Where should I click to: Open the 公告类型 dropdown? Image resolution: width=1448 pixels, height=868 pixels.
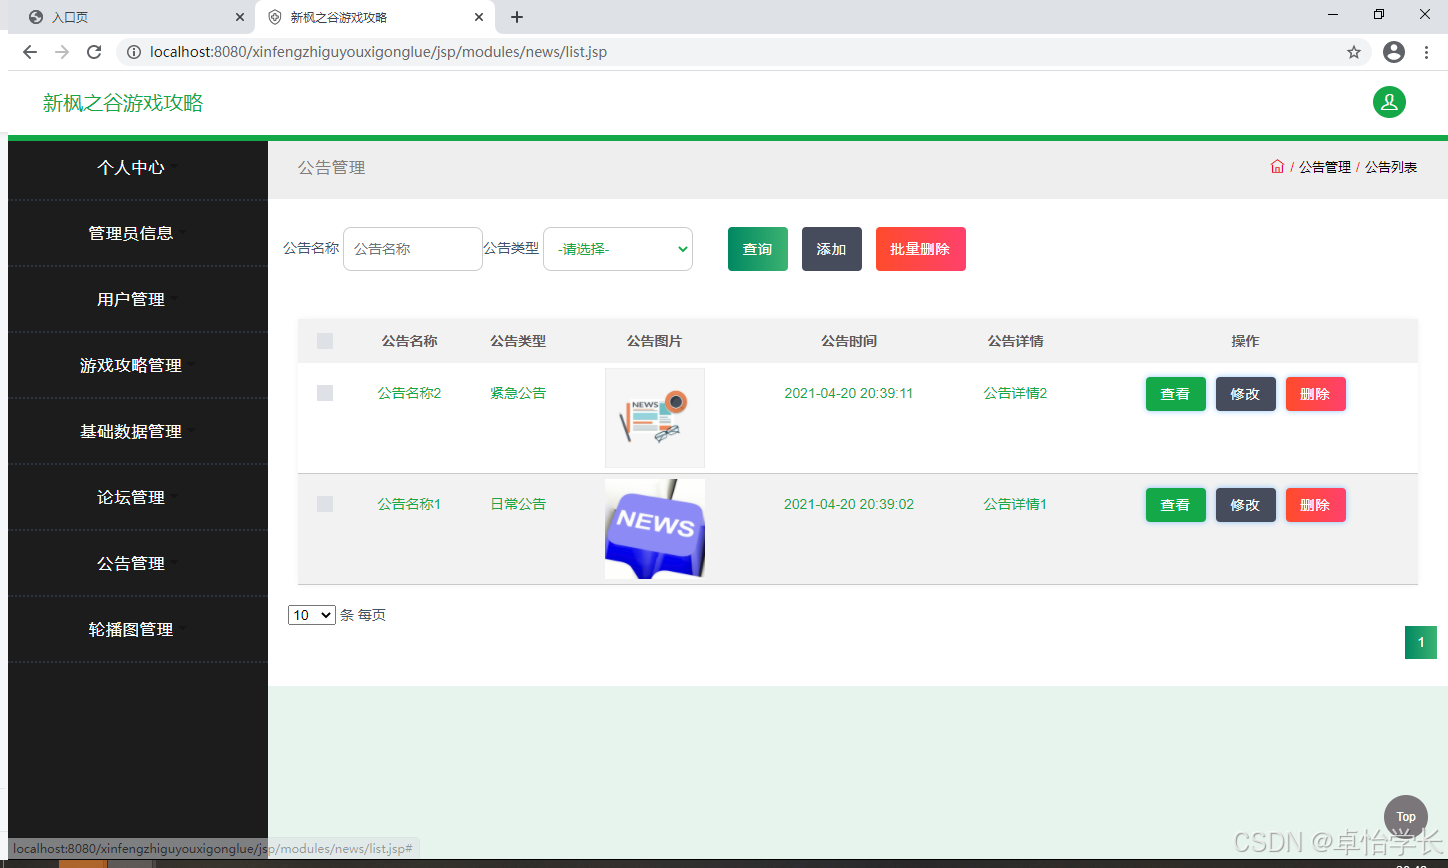(x=618, y=249)
